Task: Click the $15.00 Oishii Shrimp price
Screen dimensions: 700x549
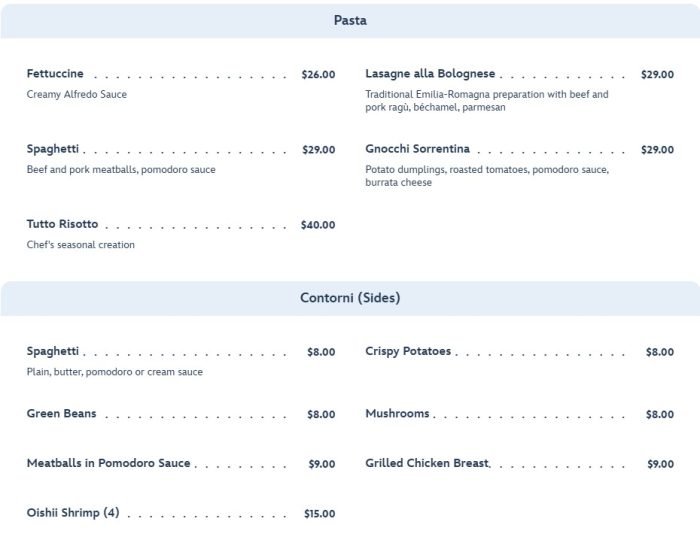Action: pos(319,514)
